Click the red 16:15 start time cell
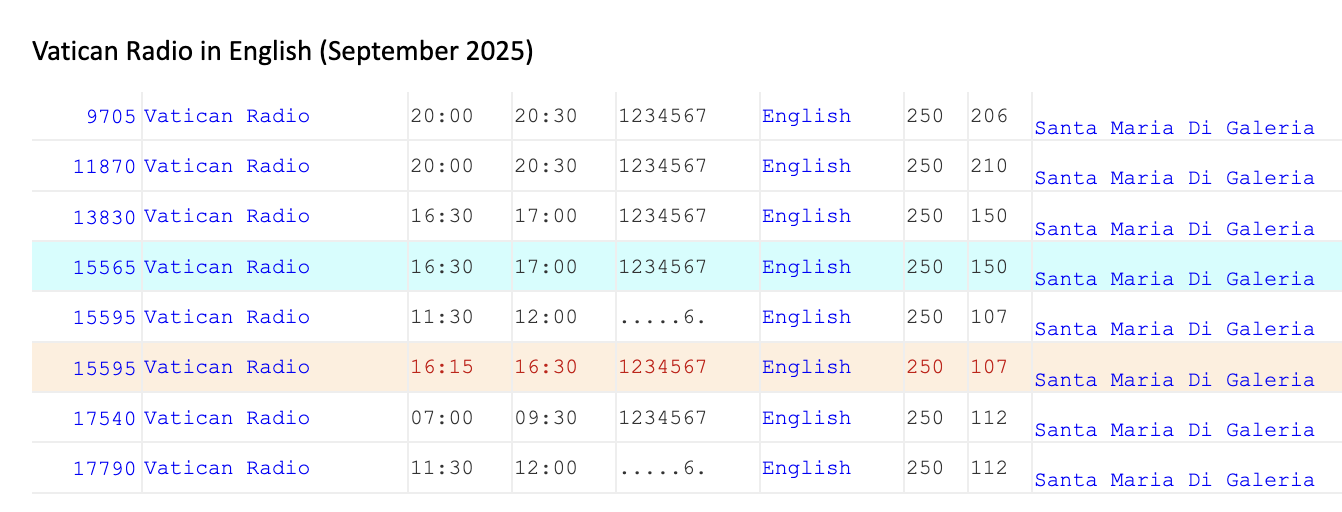Image resolution: width=1342 pixels, height=512 pixels. tap(442, 367)
